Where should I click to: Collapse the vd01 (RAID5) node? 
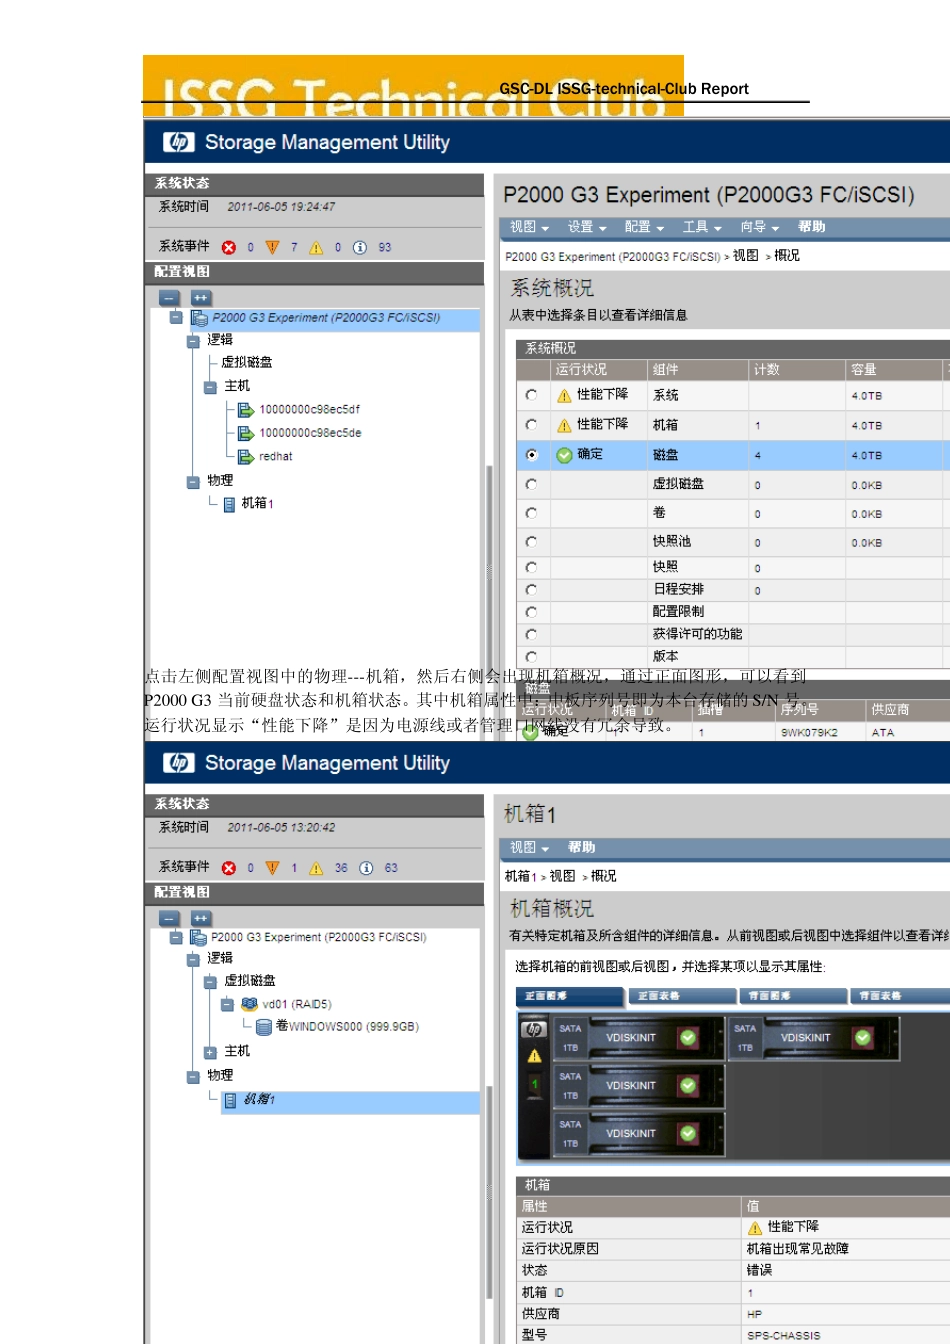point(227,1004)
